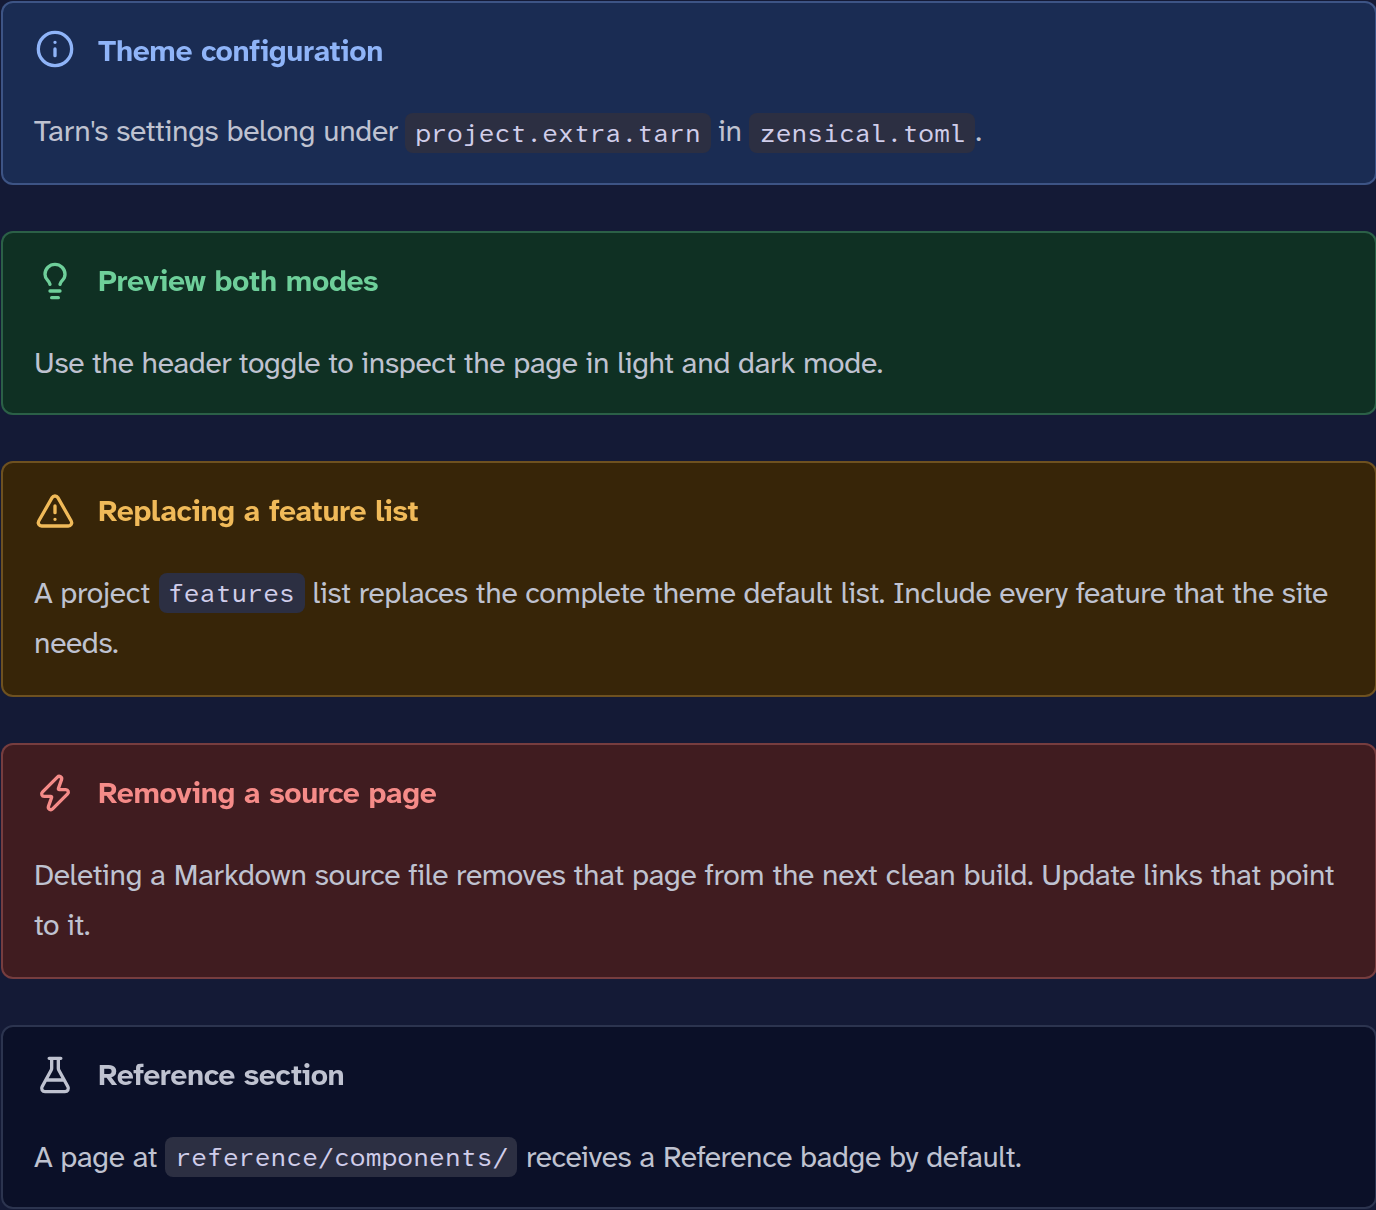Viewport: 1376px width, 1210px height.
Task: Click the 'Replacing a feature list' heading
Action: coord(258,511)
